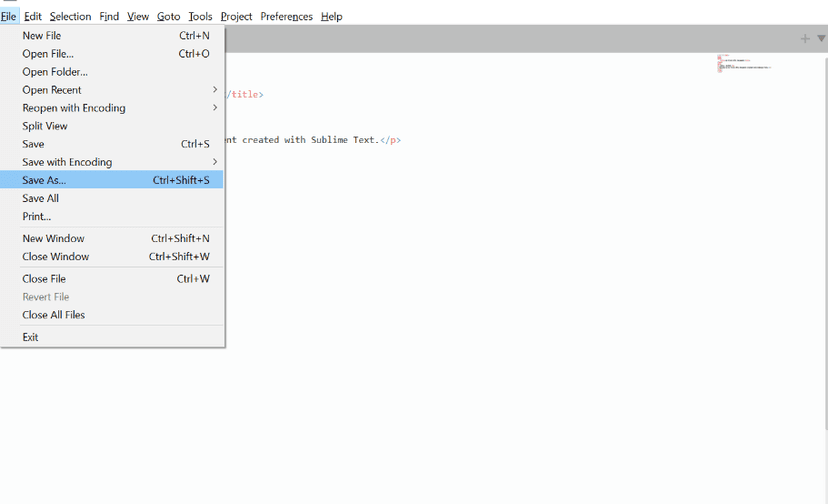Expand the Save with Encoding submenu
This screenshot has width=828, height=504.
click(112, 162)
